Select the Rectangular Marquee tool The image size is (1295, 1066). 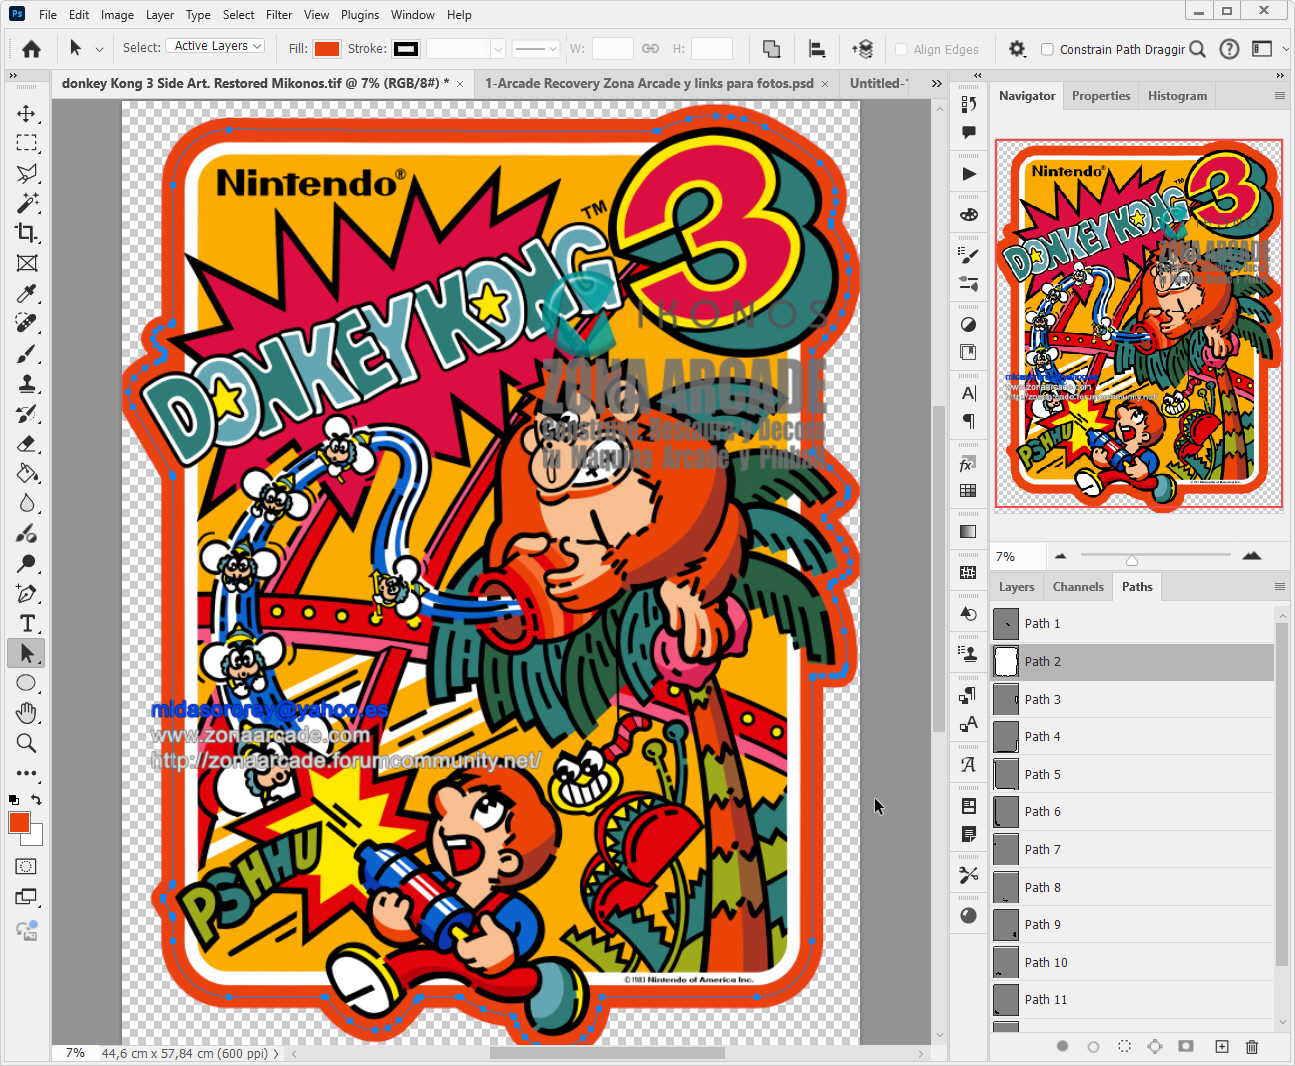point(27,143)
